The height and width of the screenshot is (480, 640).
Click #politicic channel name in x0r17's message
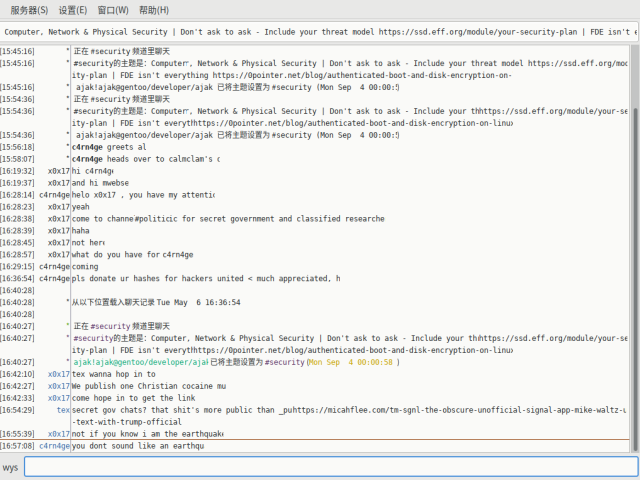click(x=162, y=219)
